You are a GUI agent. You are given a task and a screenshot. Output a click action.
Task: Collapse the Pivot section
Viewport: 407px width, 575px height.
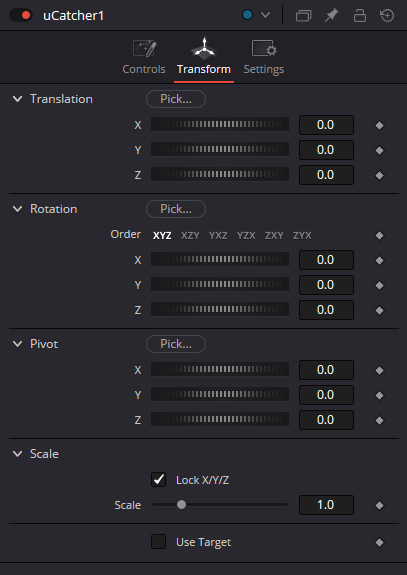click(x=18, y=344)
